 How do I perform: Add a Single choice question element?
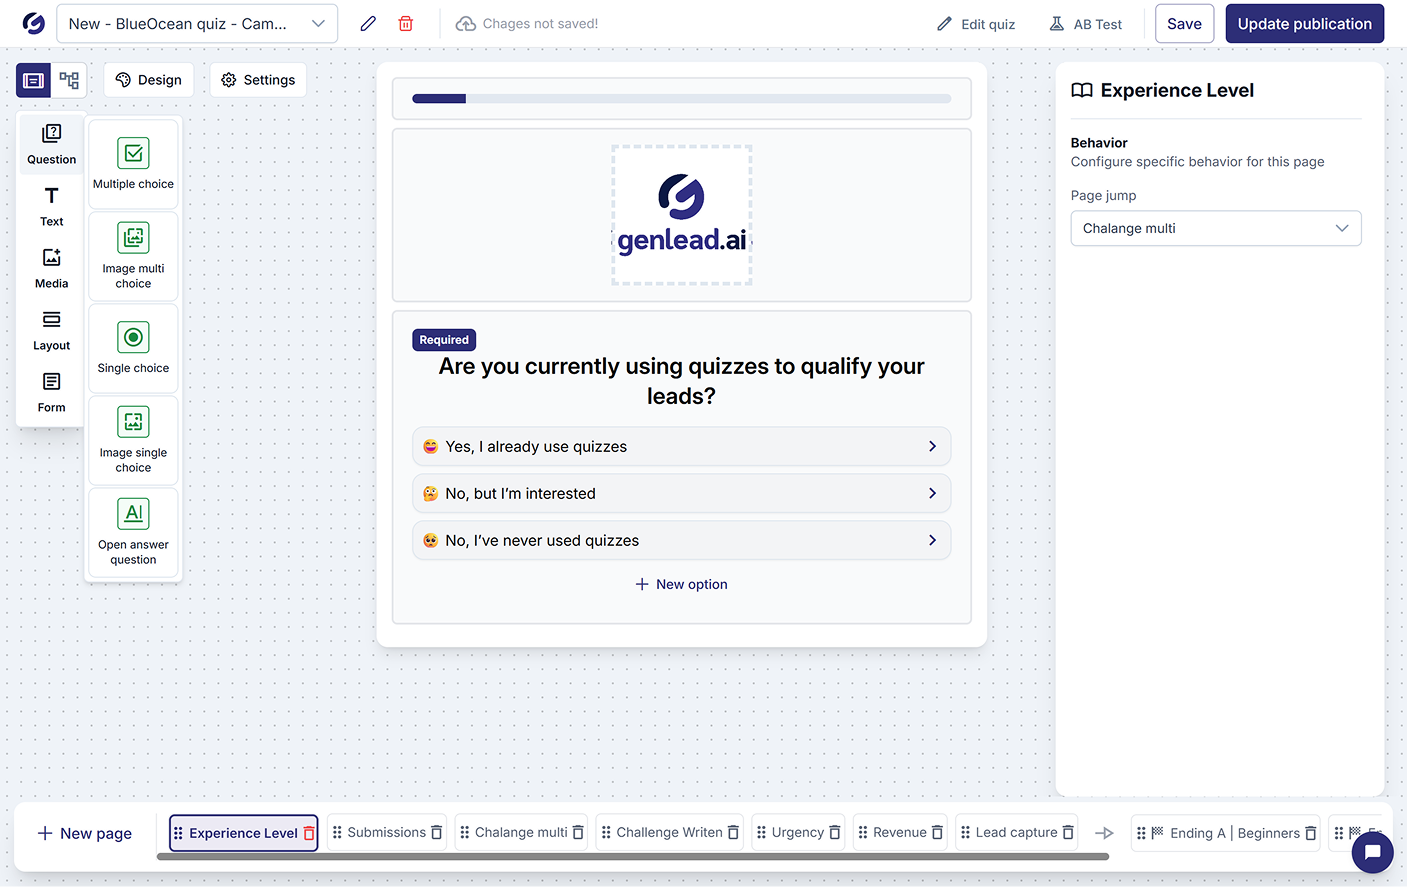click(133, 348)
